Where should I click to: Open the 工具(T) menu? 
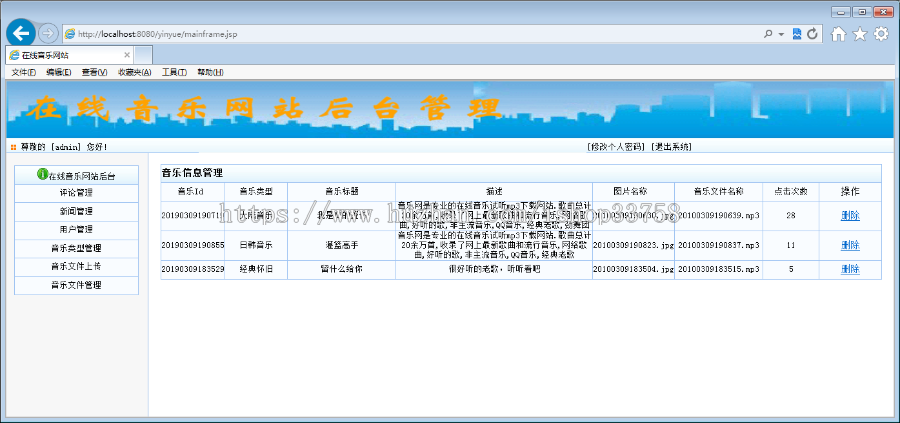click(174, 72)
